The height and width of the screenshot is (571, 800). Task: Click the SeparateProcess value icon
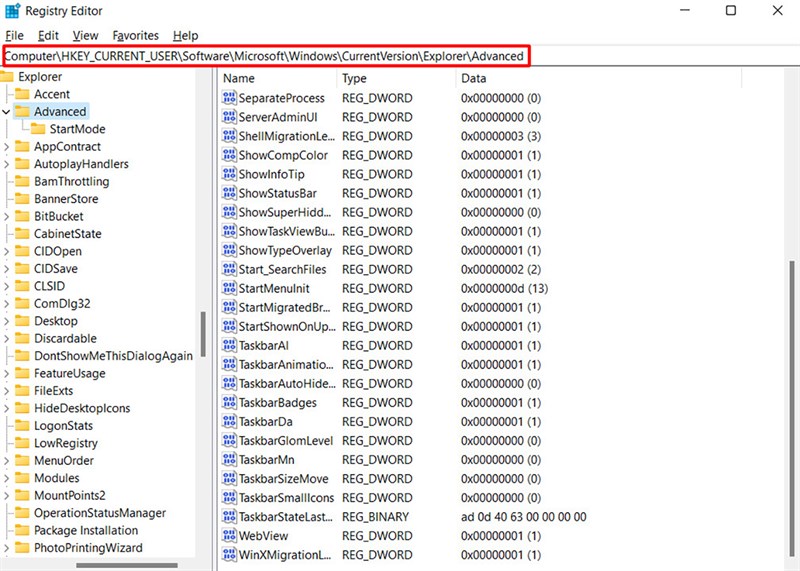229,97
